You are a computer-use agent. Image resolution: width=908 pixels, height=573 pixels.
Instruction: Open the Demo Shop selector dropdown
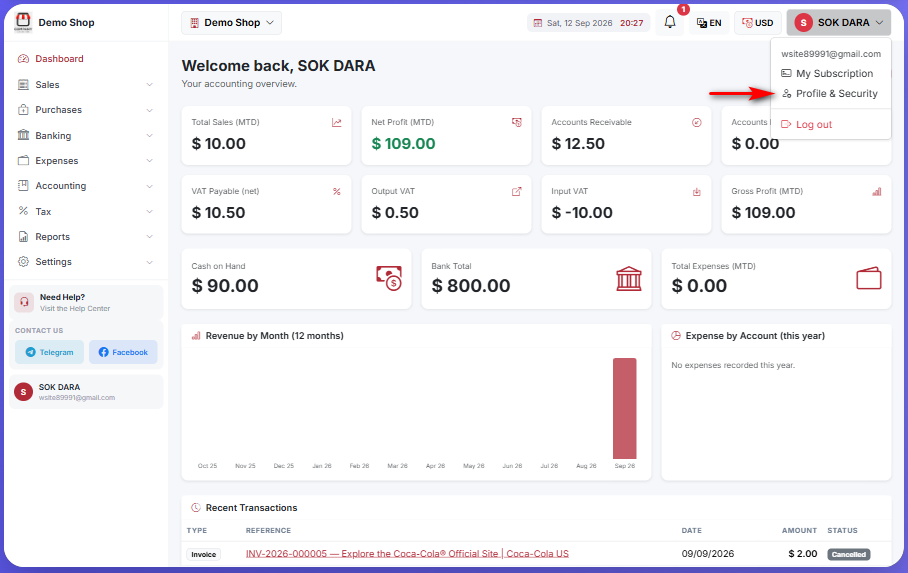click(x=232, y=23)
